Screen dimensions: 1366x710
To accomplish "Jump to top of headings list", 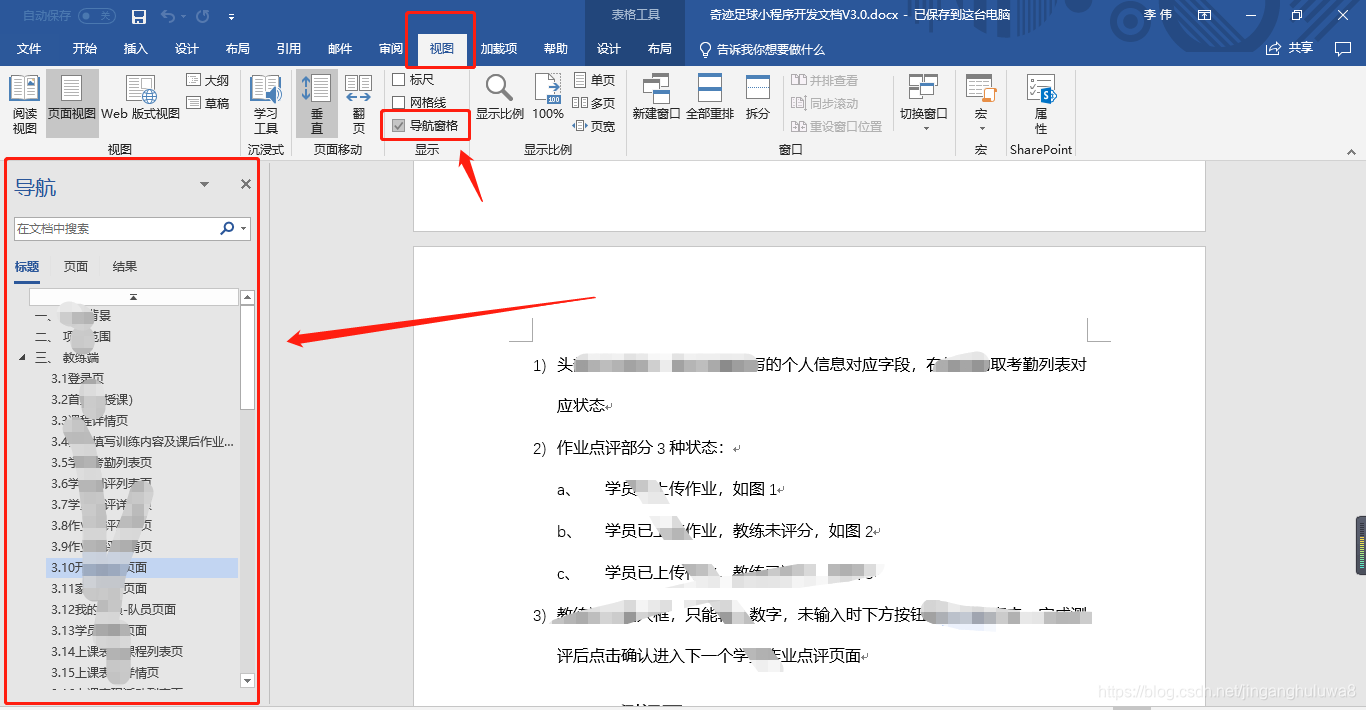I will (x=134, y=297).
